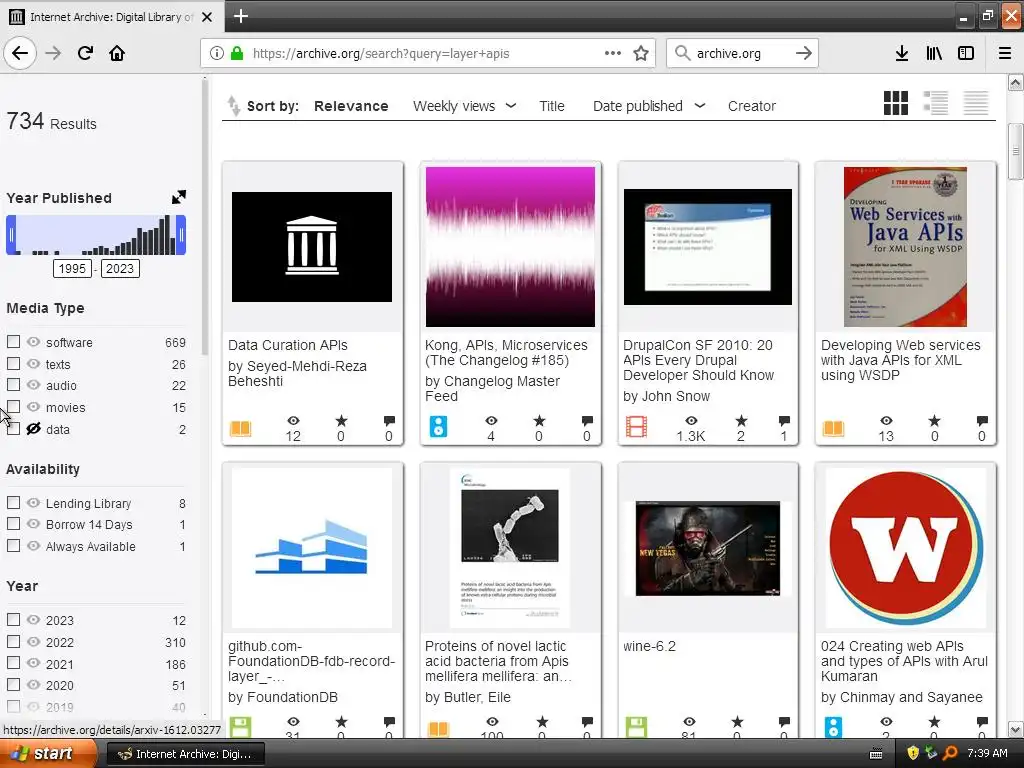Toggle the browser sidebar icon

click(x=966, y=53)
